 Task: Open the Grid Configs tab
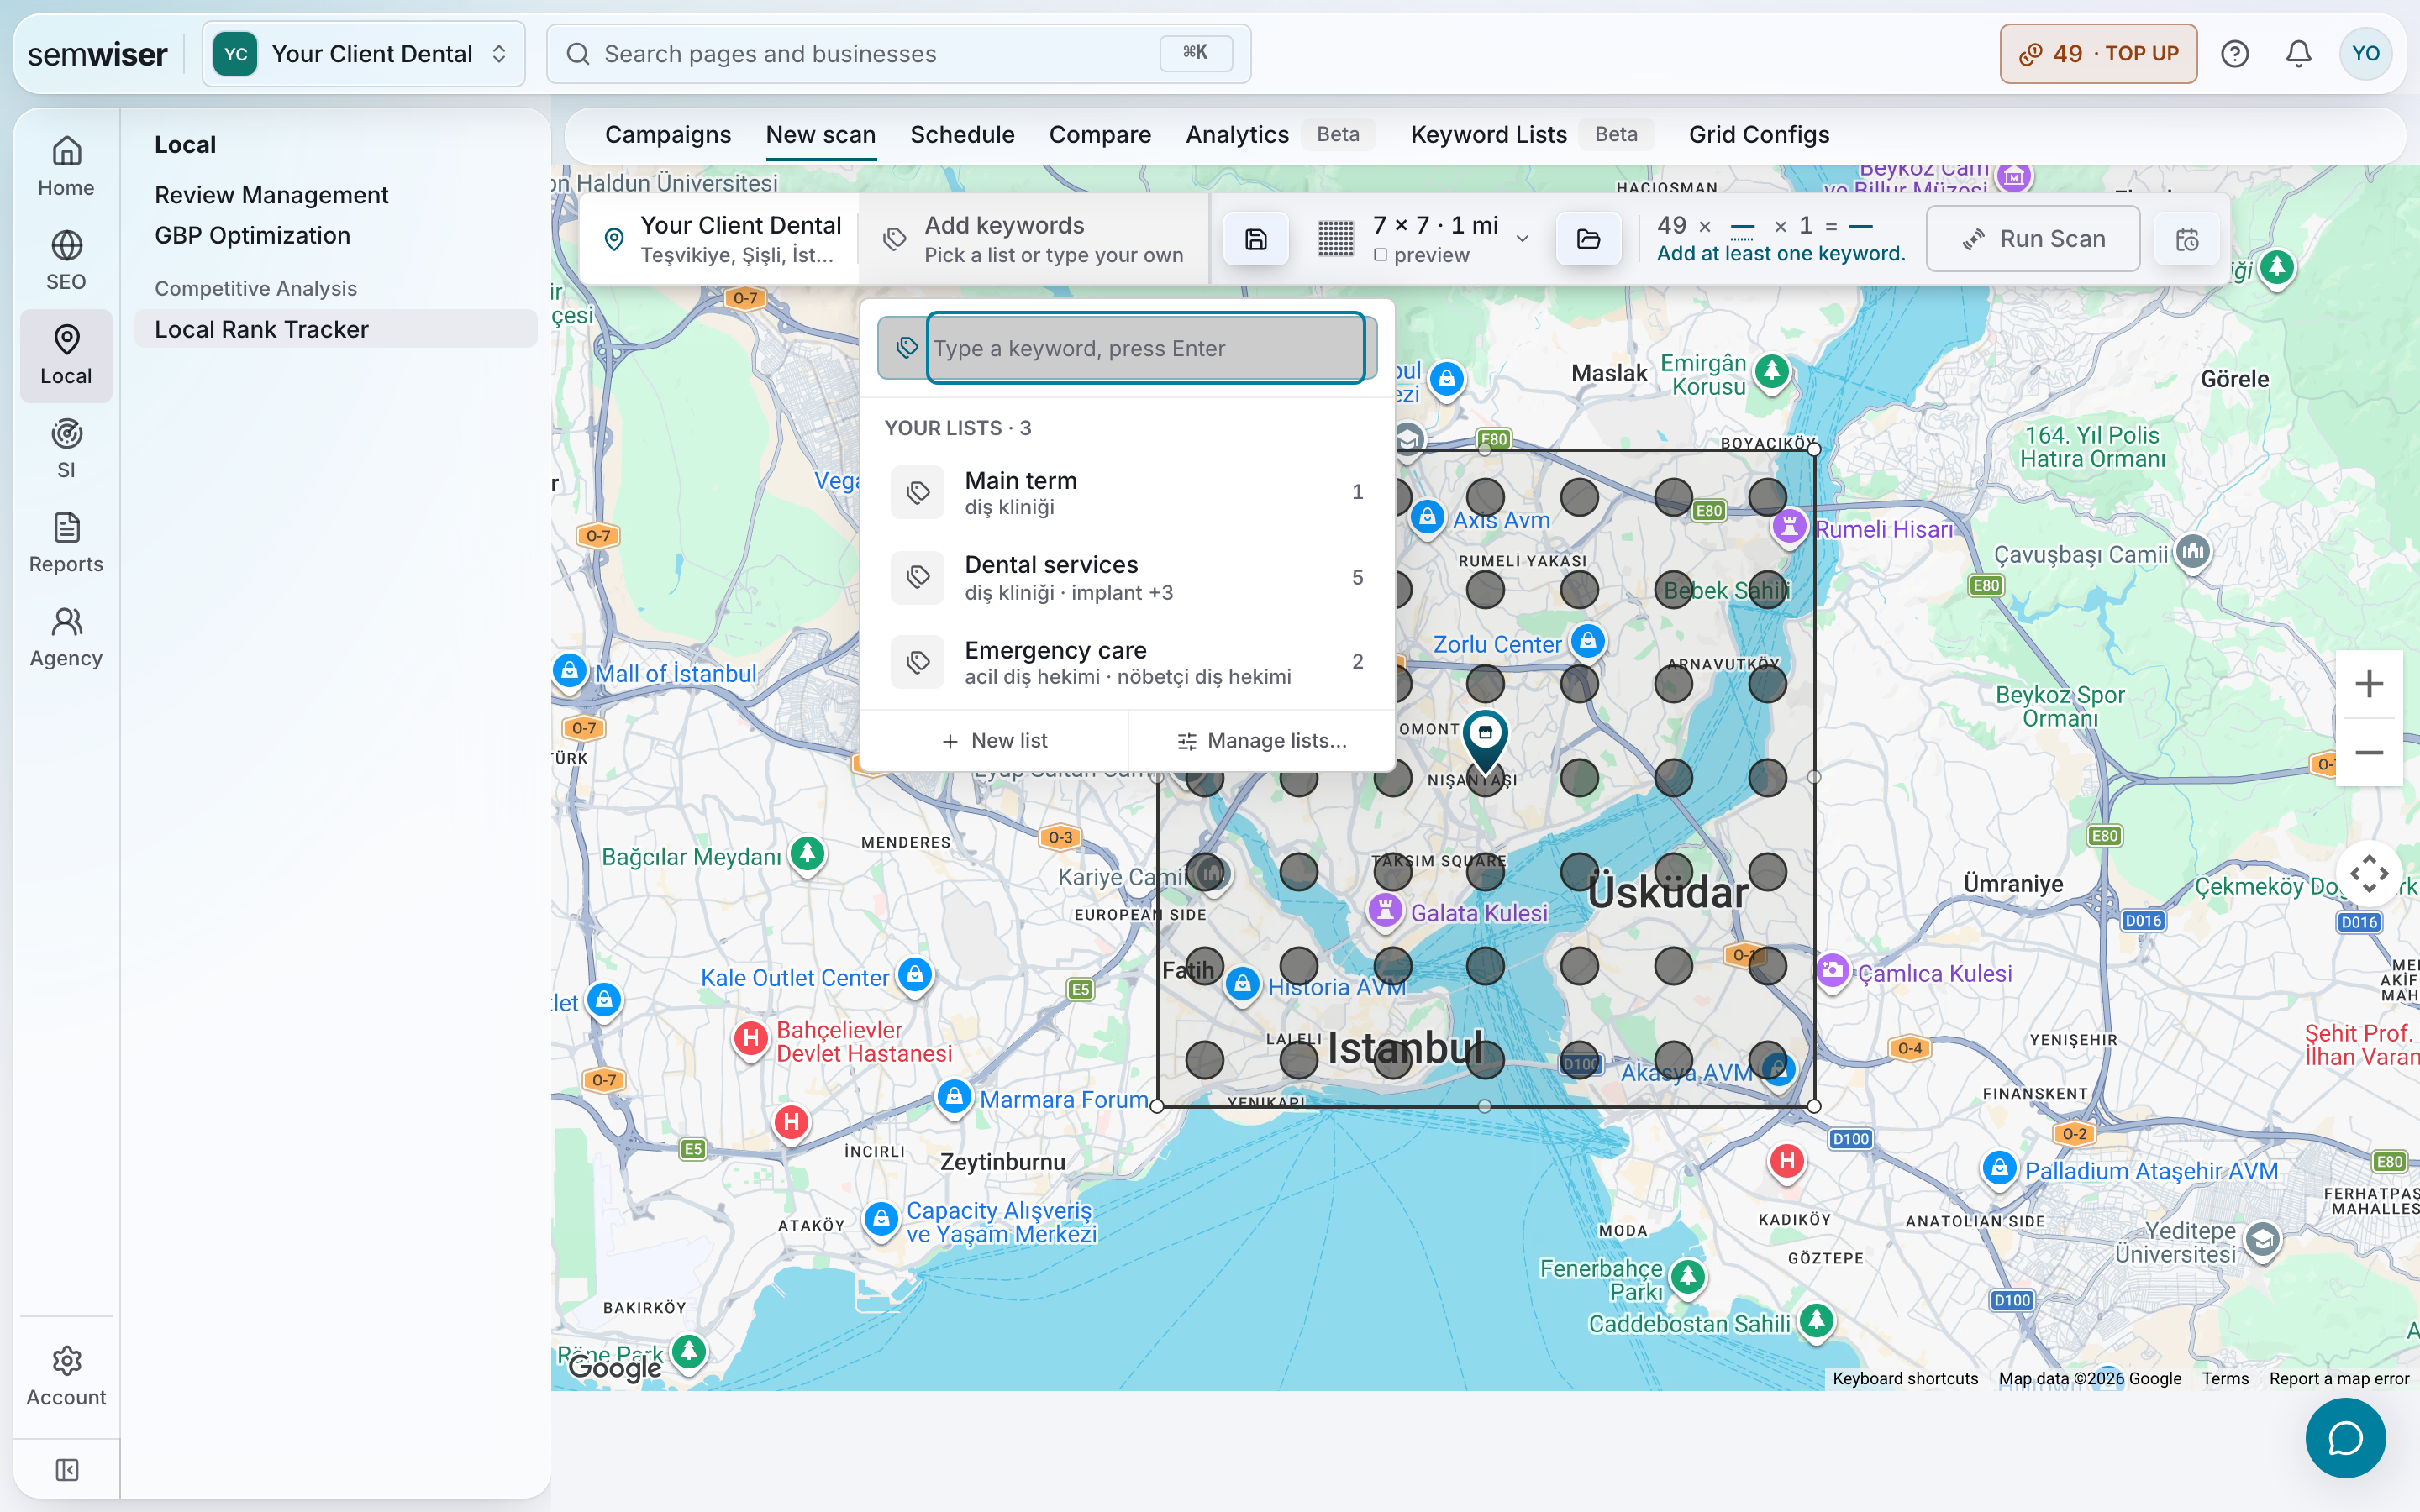tap(1759, 134)
